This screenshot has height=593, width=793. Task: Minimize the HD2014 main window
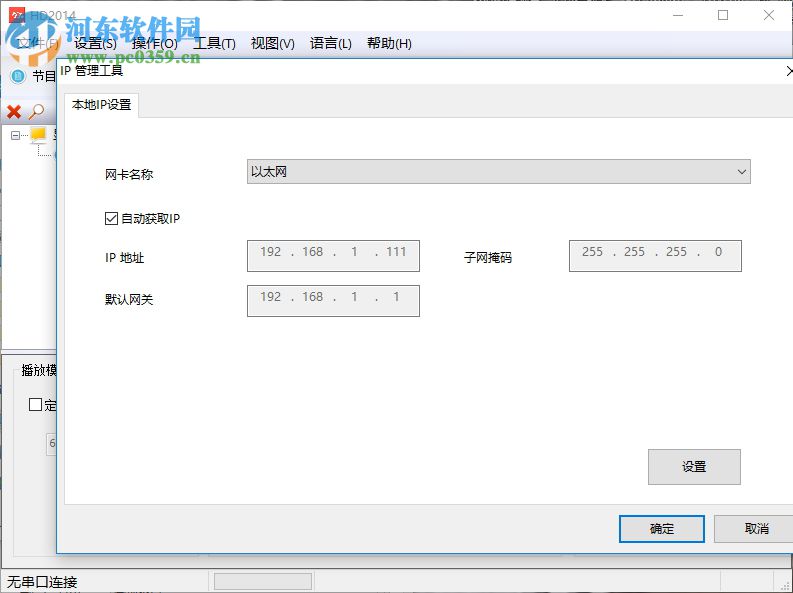pyautogui.click(x=678, y=15)
